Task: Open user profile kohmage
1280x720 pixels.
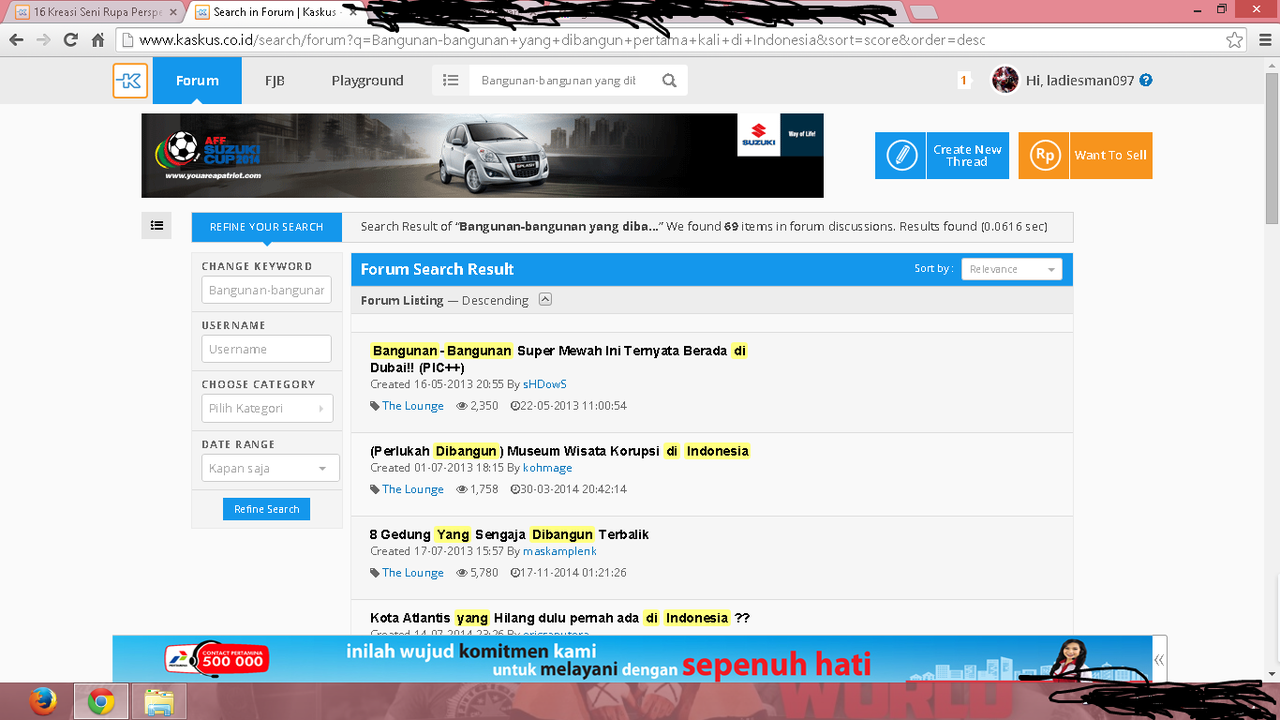Action: (548, 467)
